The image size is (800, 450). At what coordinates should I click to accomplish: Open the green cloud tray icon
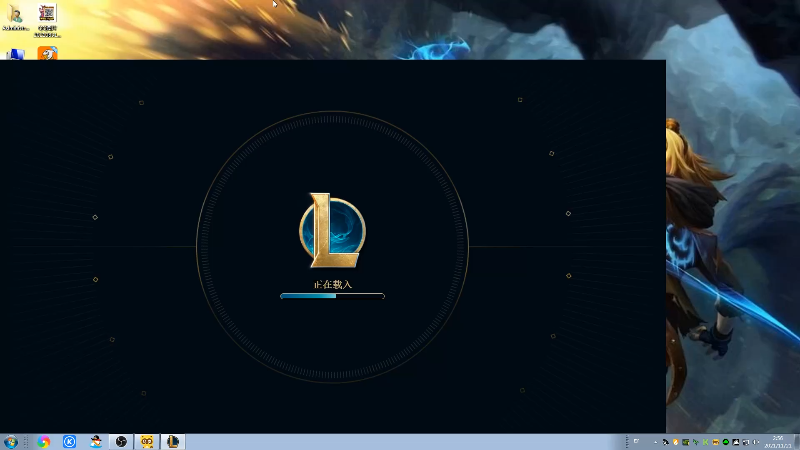(x=726, y=442)
